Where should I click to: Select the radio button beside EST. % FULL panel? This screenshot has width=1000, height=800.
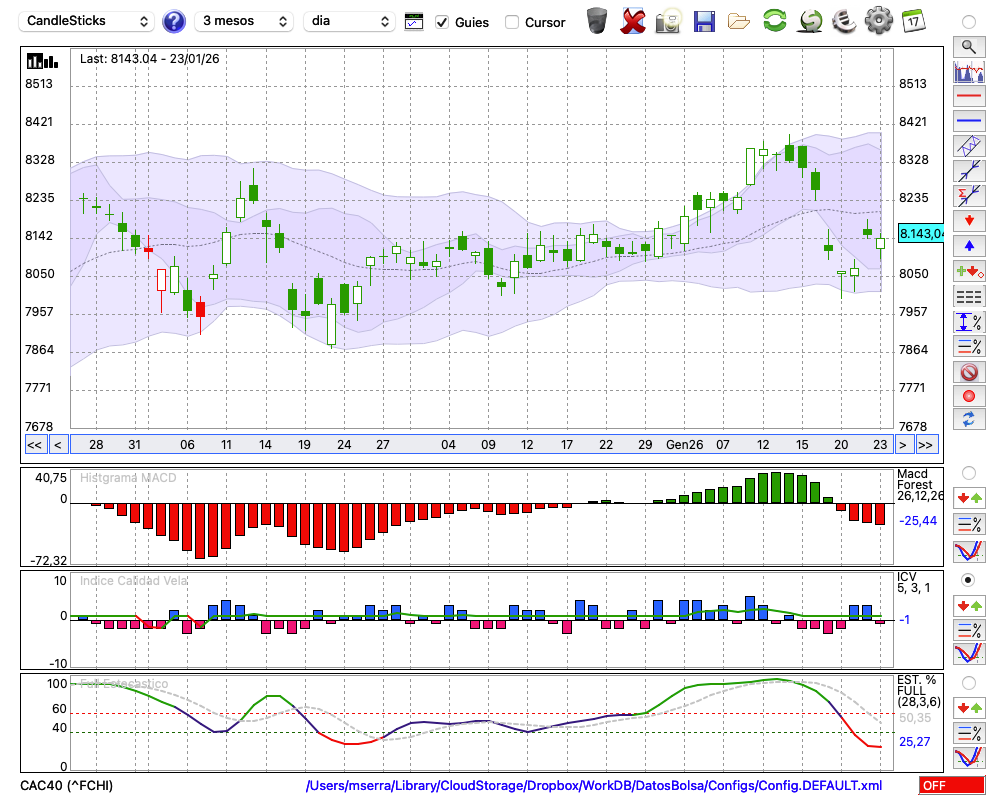pos(968,683)
